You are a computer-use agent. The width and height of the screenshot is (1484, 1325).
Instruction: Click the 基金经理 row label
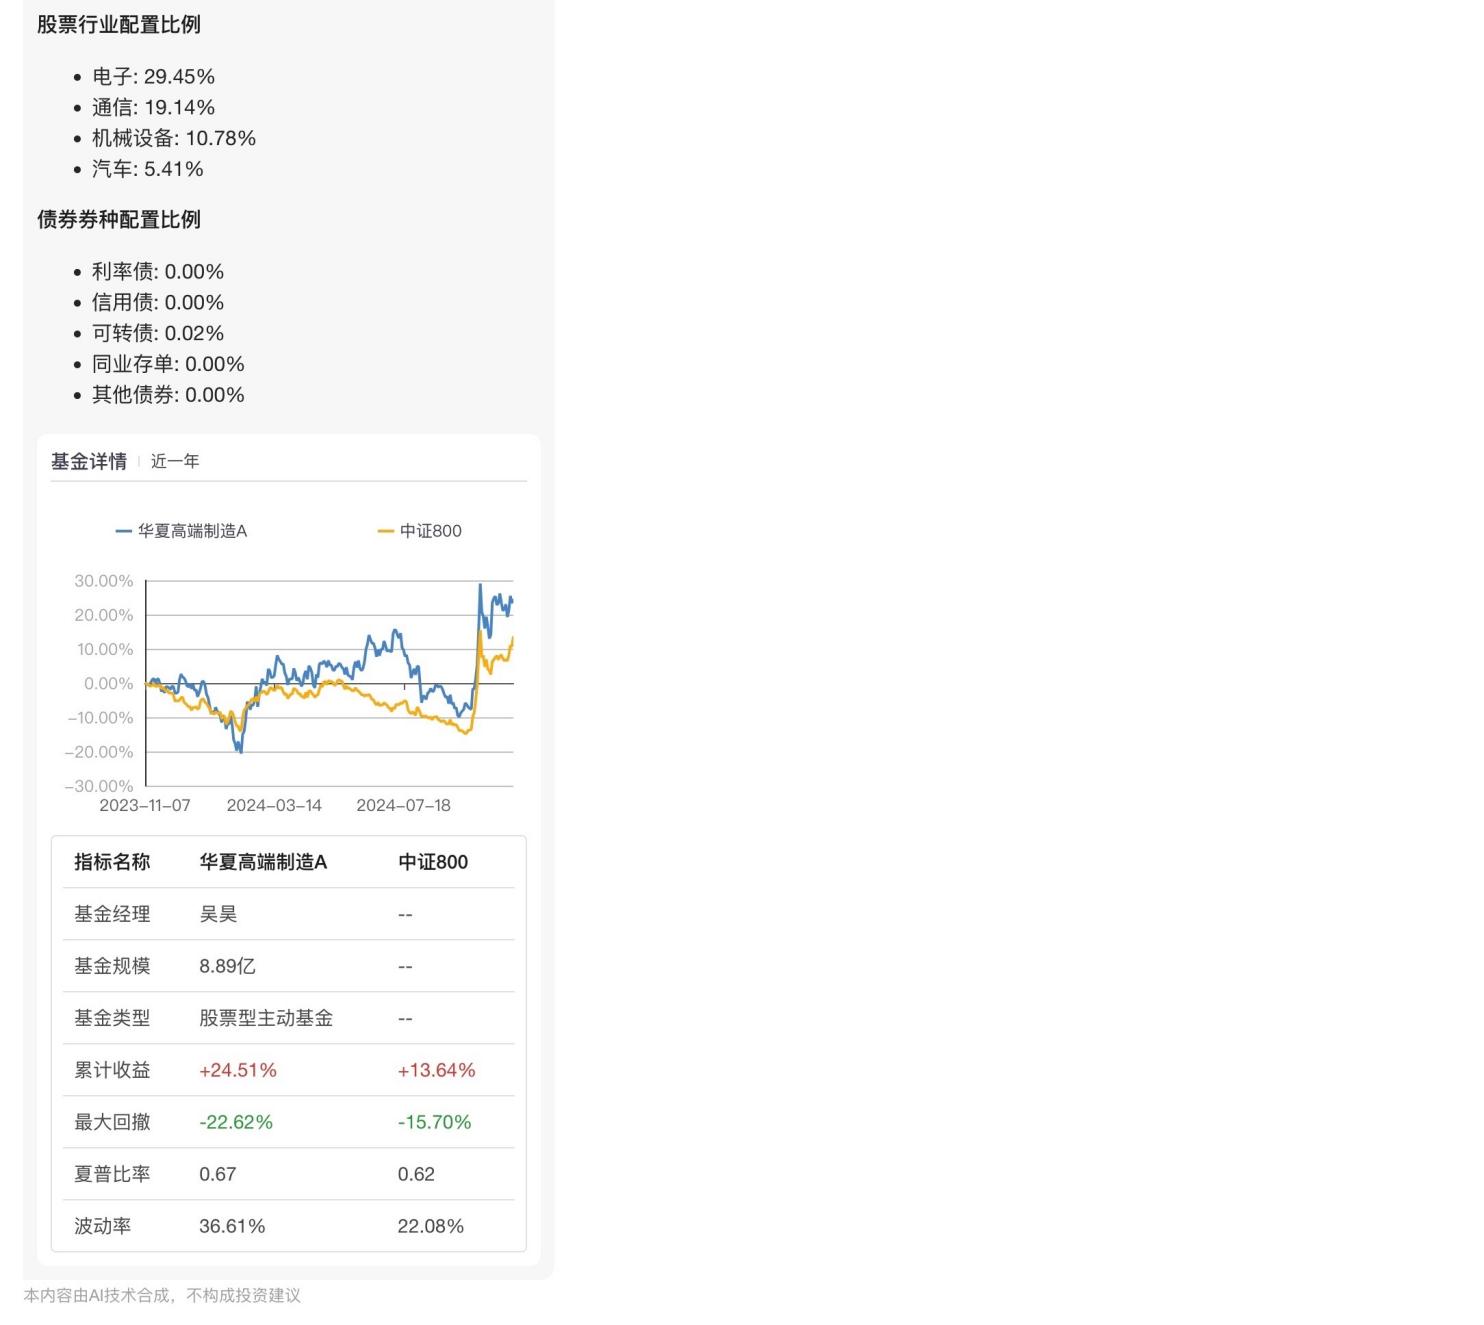coord(112,914)
